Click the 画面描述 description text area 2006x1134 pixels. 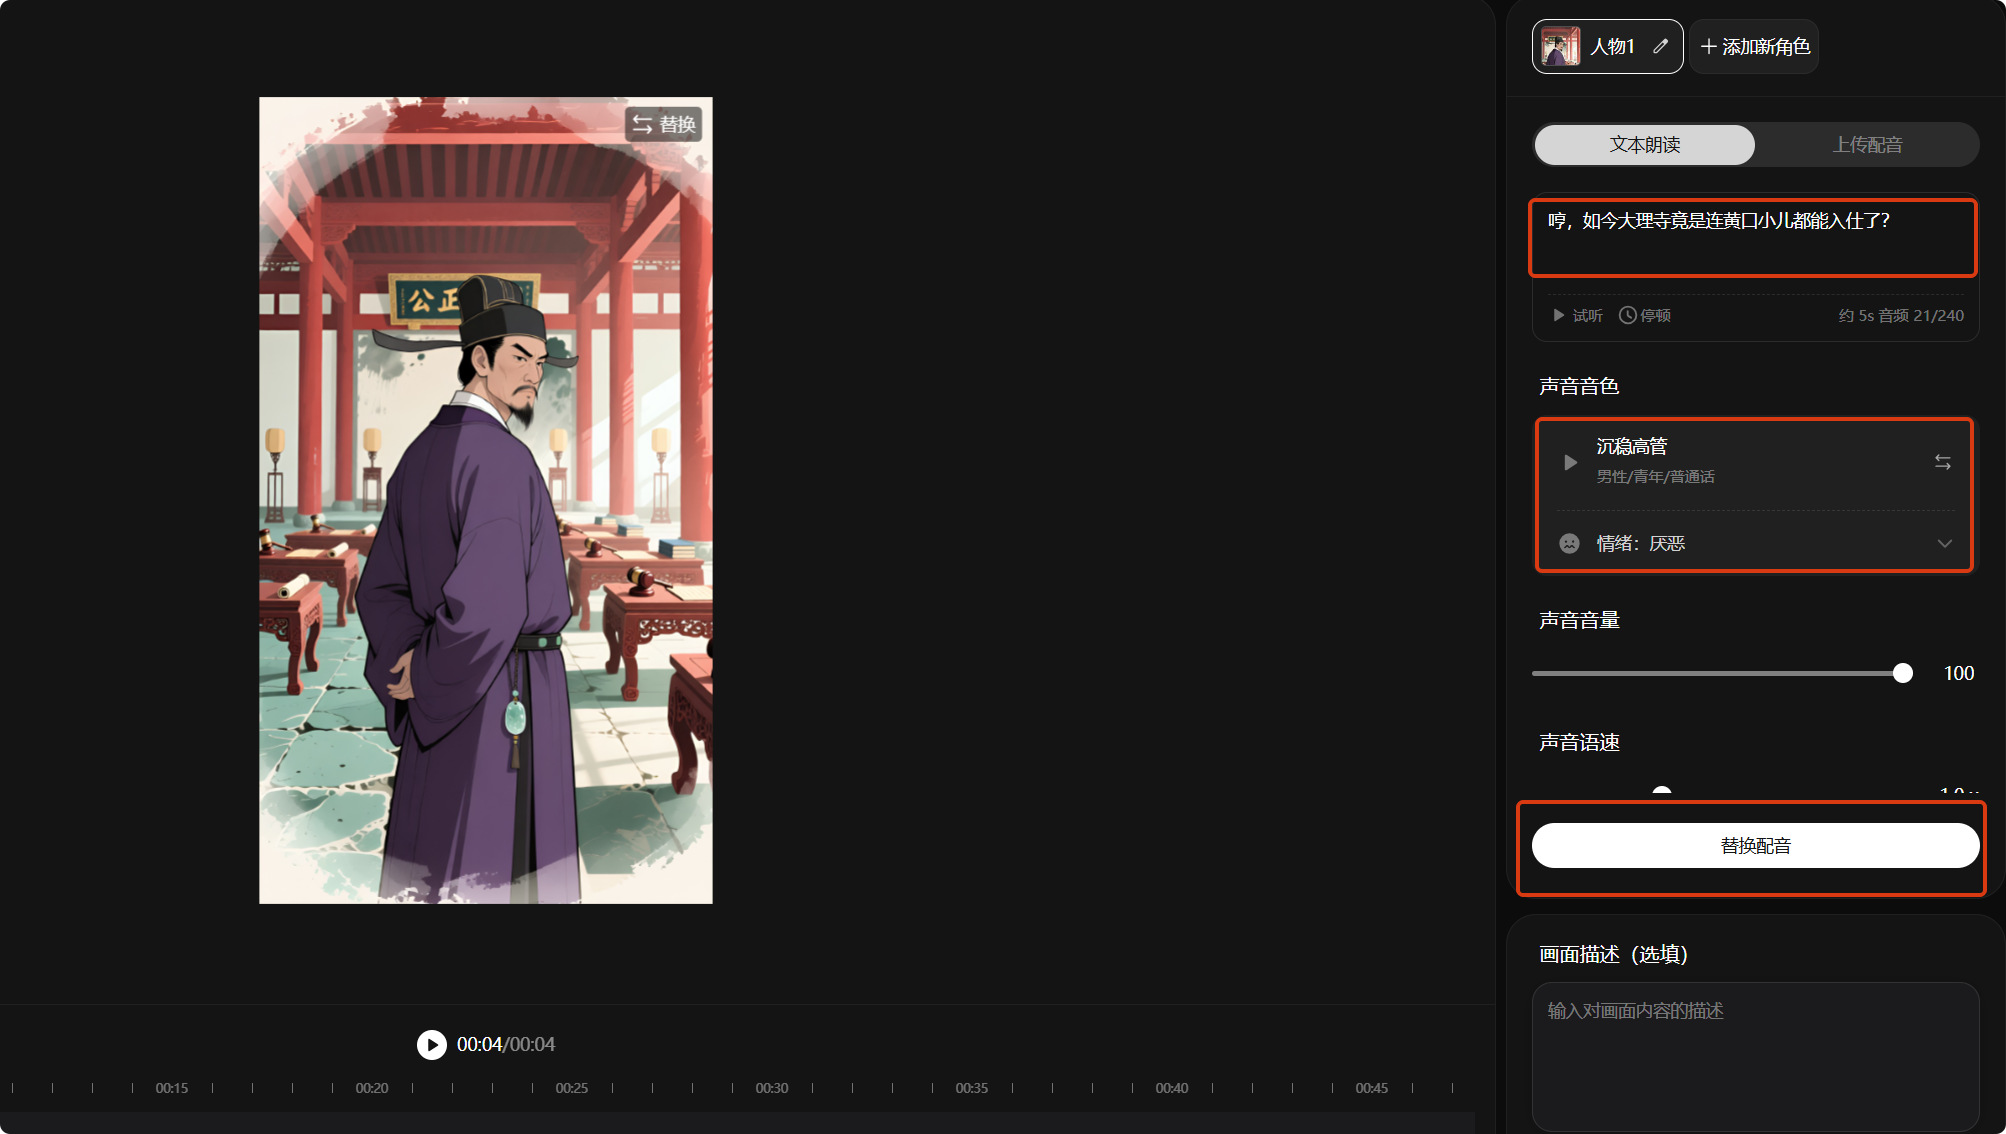1755,1055
